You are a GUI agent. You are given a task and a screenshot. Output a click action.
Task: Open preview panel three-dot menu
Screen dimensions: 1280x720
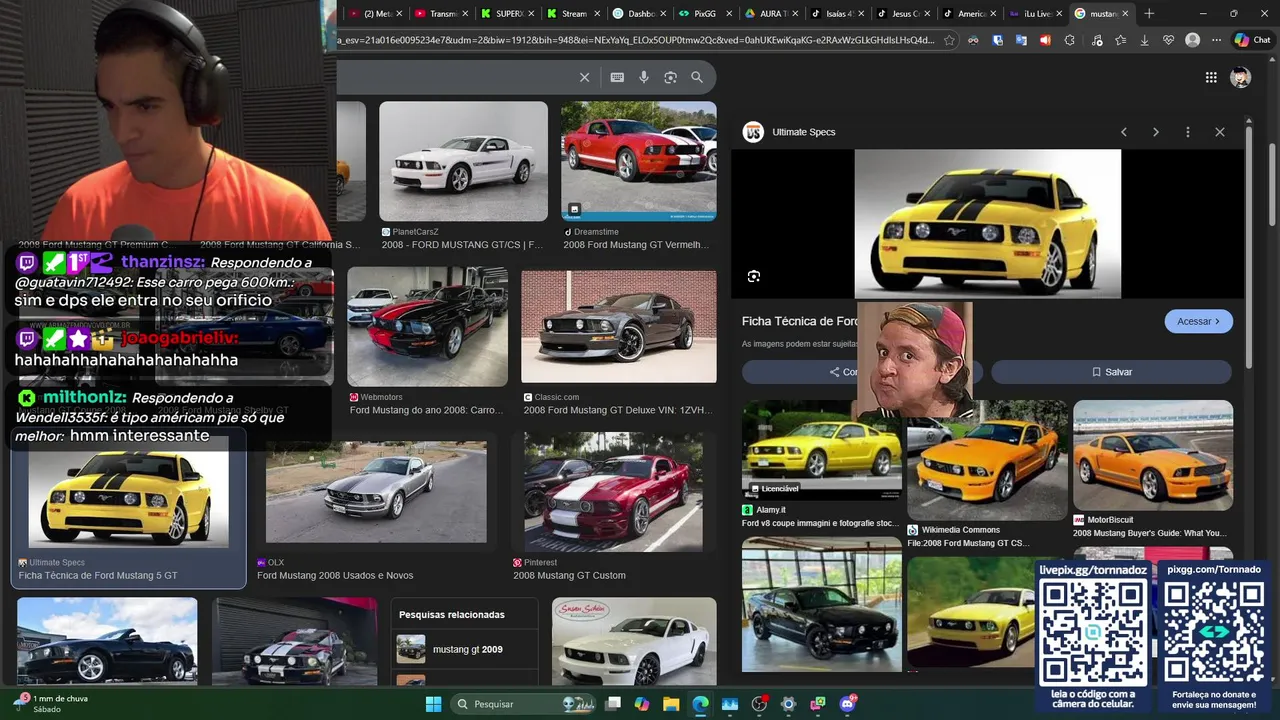1188,132
